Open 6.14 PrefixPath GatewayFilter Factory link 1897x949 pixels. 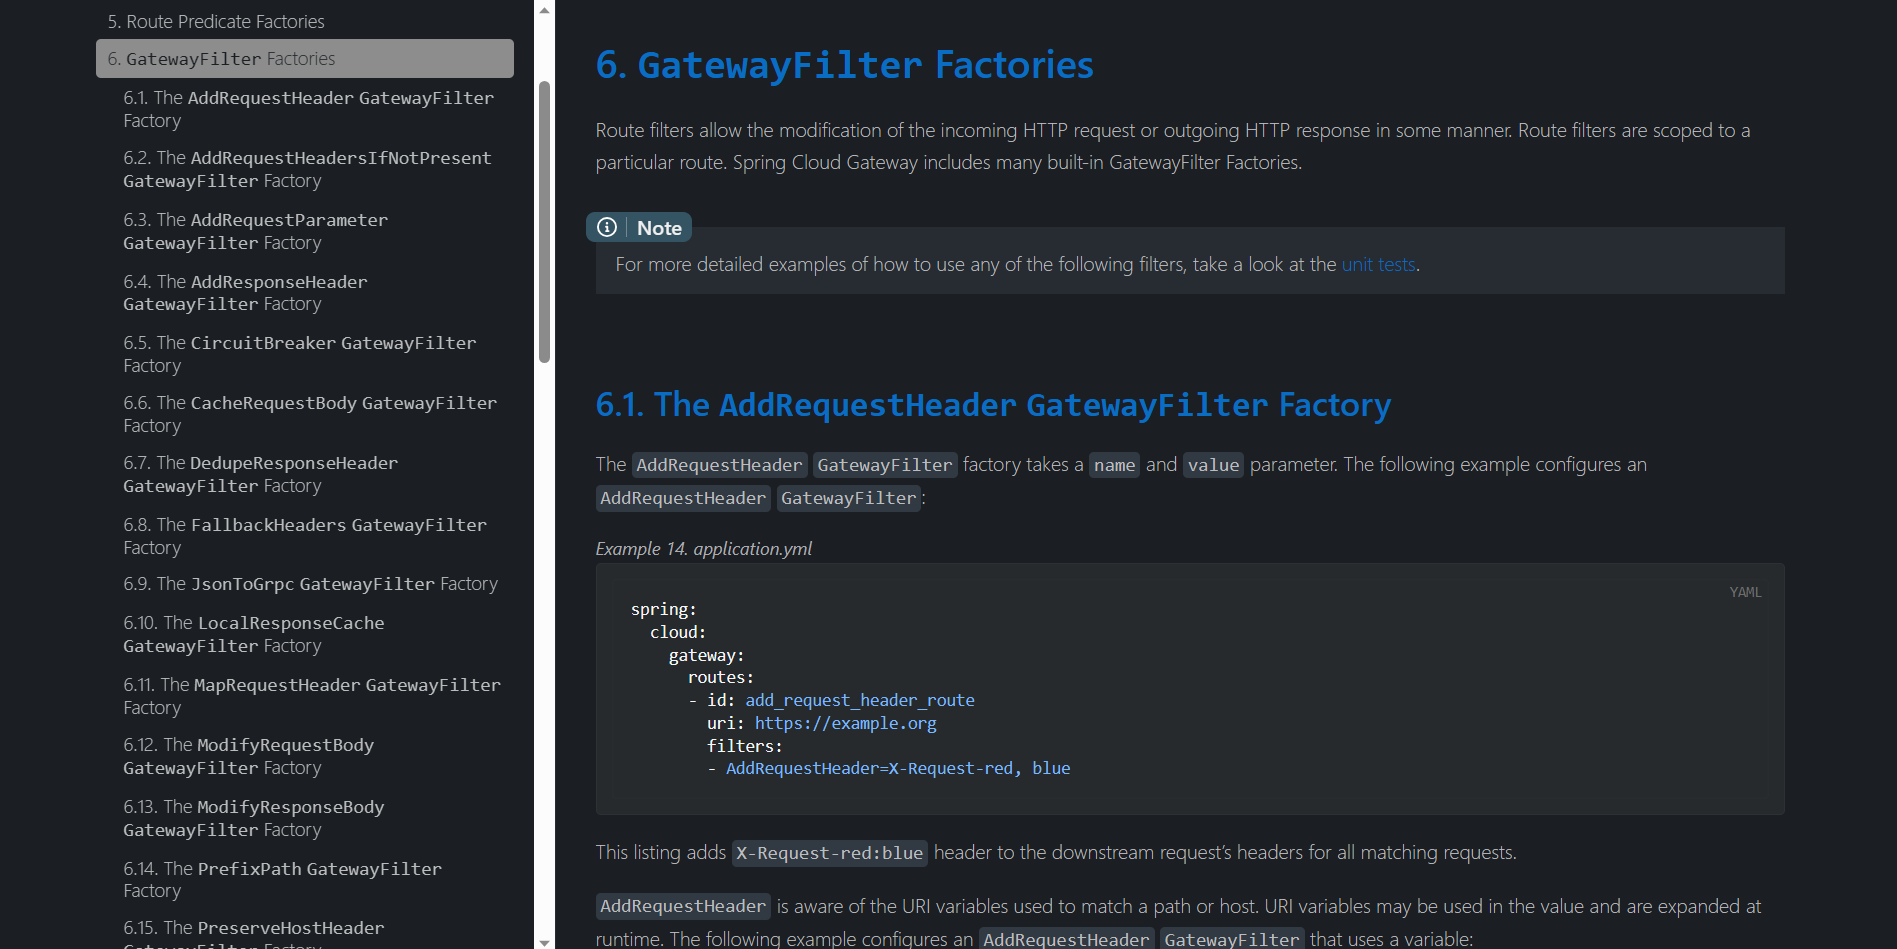(x=283, y=879)
